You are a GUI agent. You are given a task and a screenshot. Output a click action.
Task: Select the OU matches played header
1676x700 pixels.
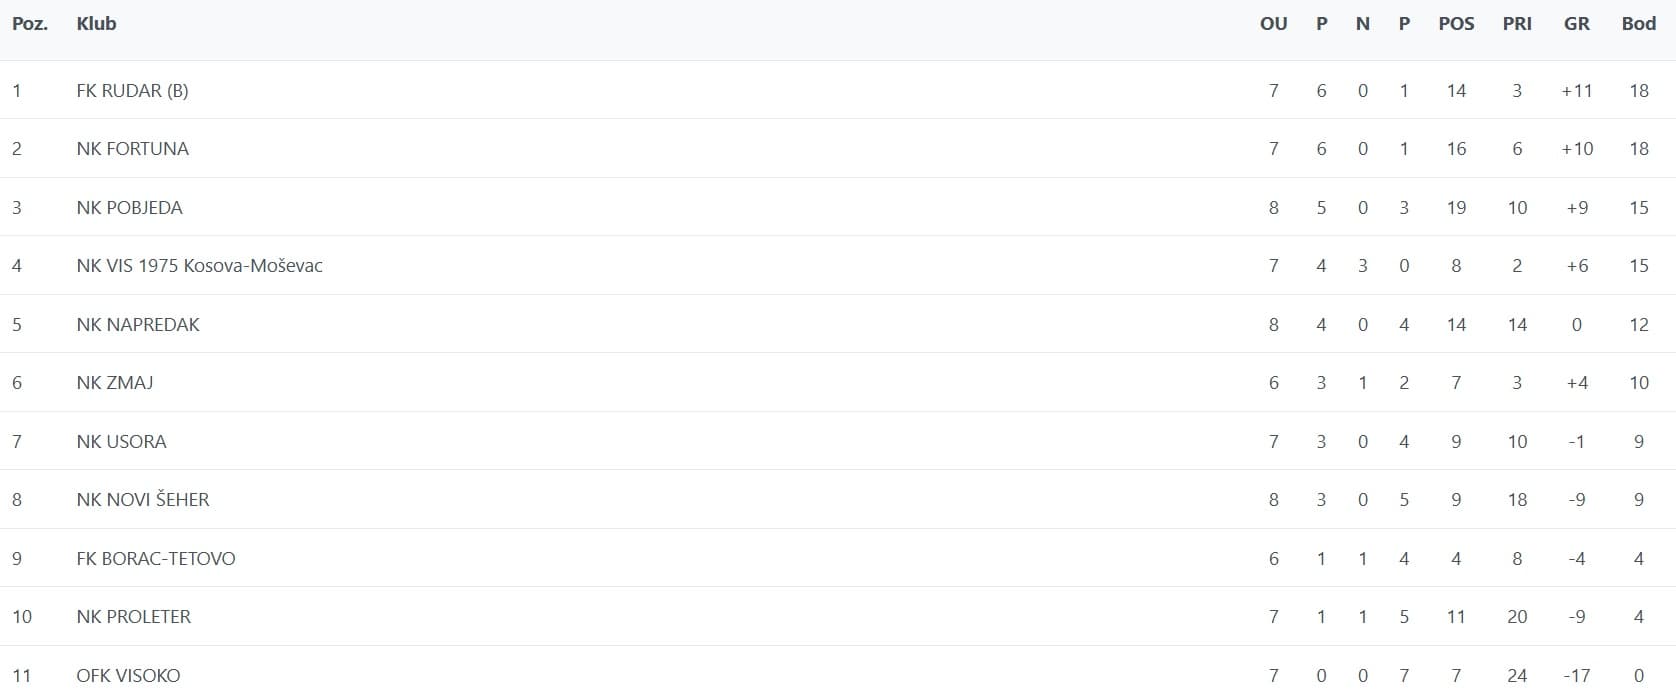pos(1273,24)
